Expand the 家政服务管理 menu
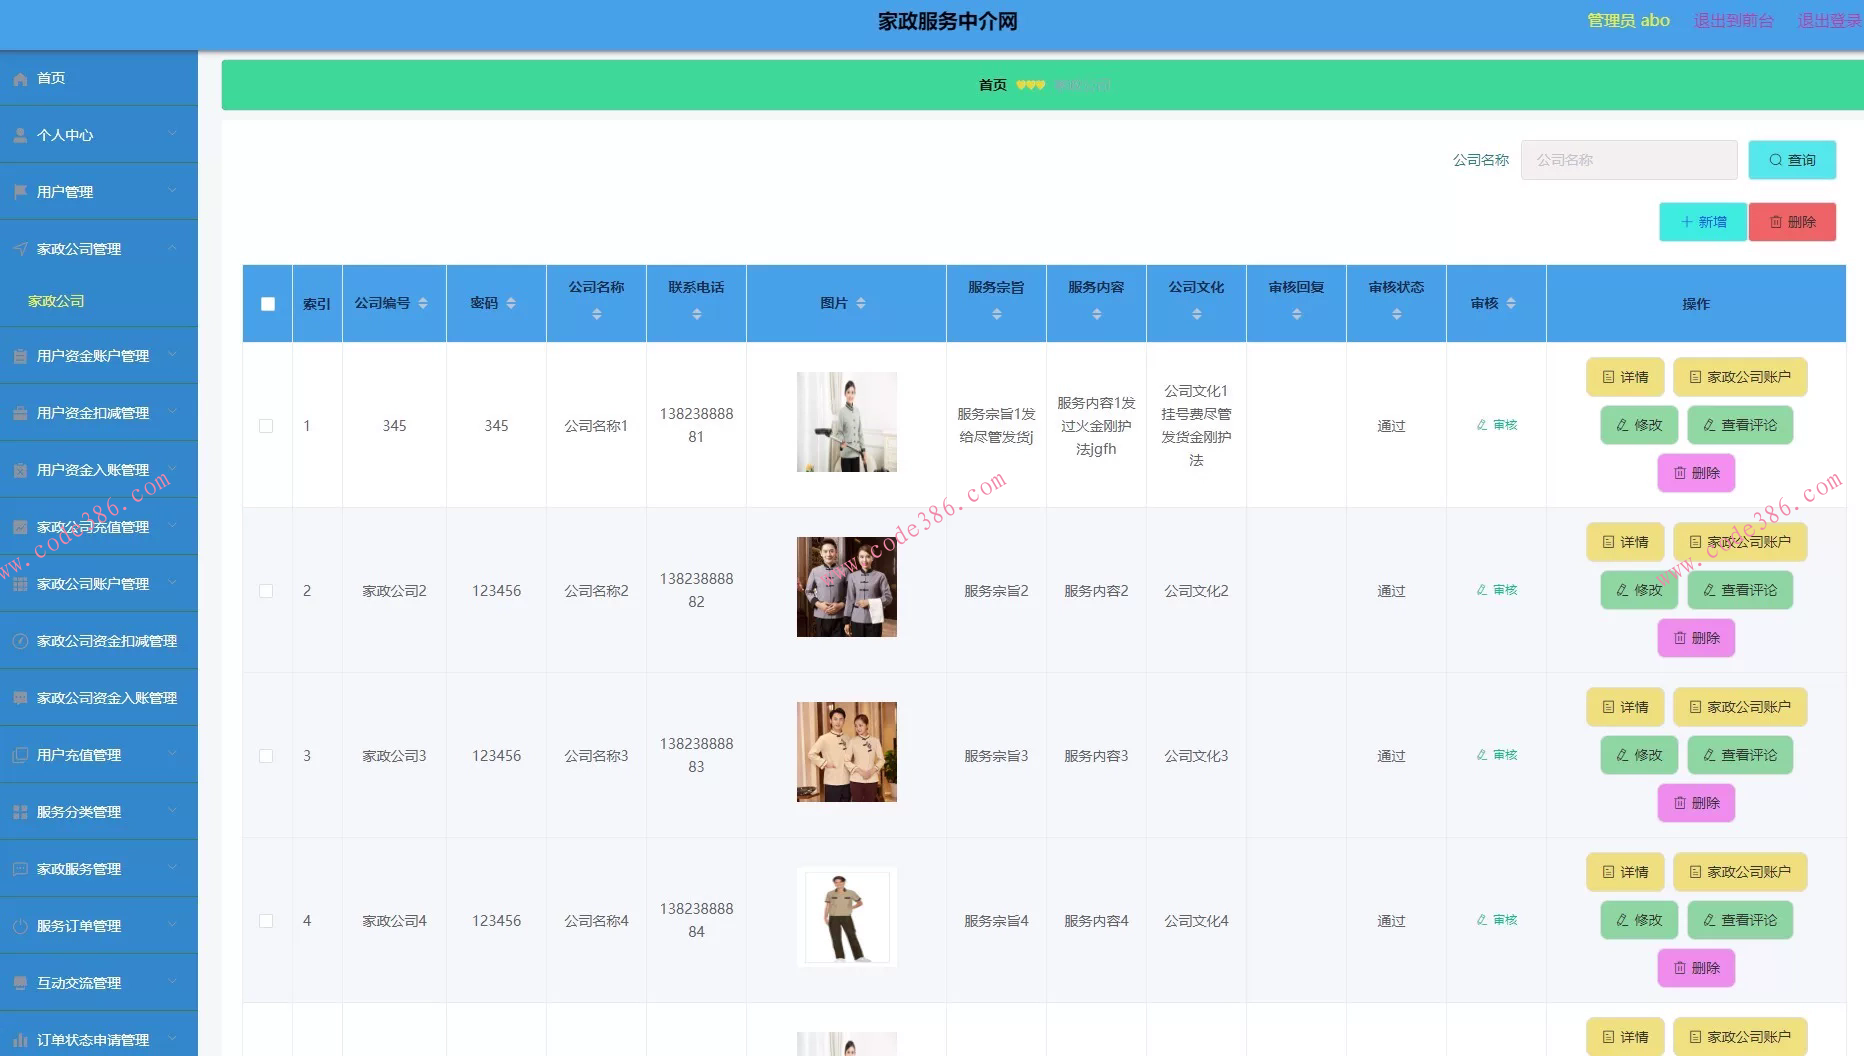Viewport: 1864px width, 1056px height. [x=172, y=868]
